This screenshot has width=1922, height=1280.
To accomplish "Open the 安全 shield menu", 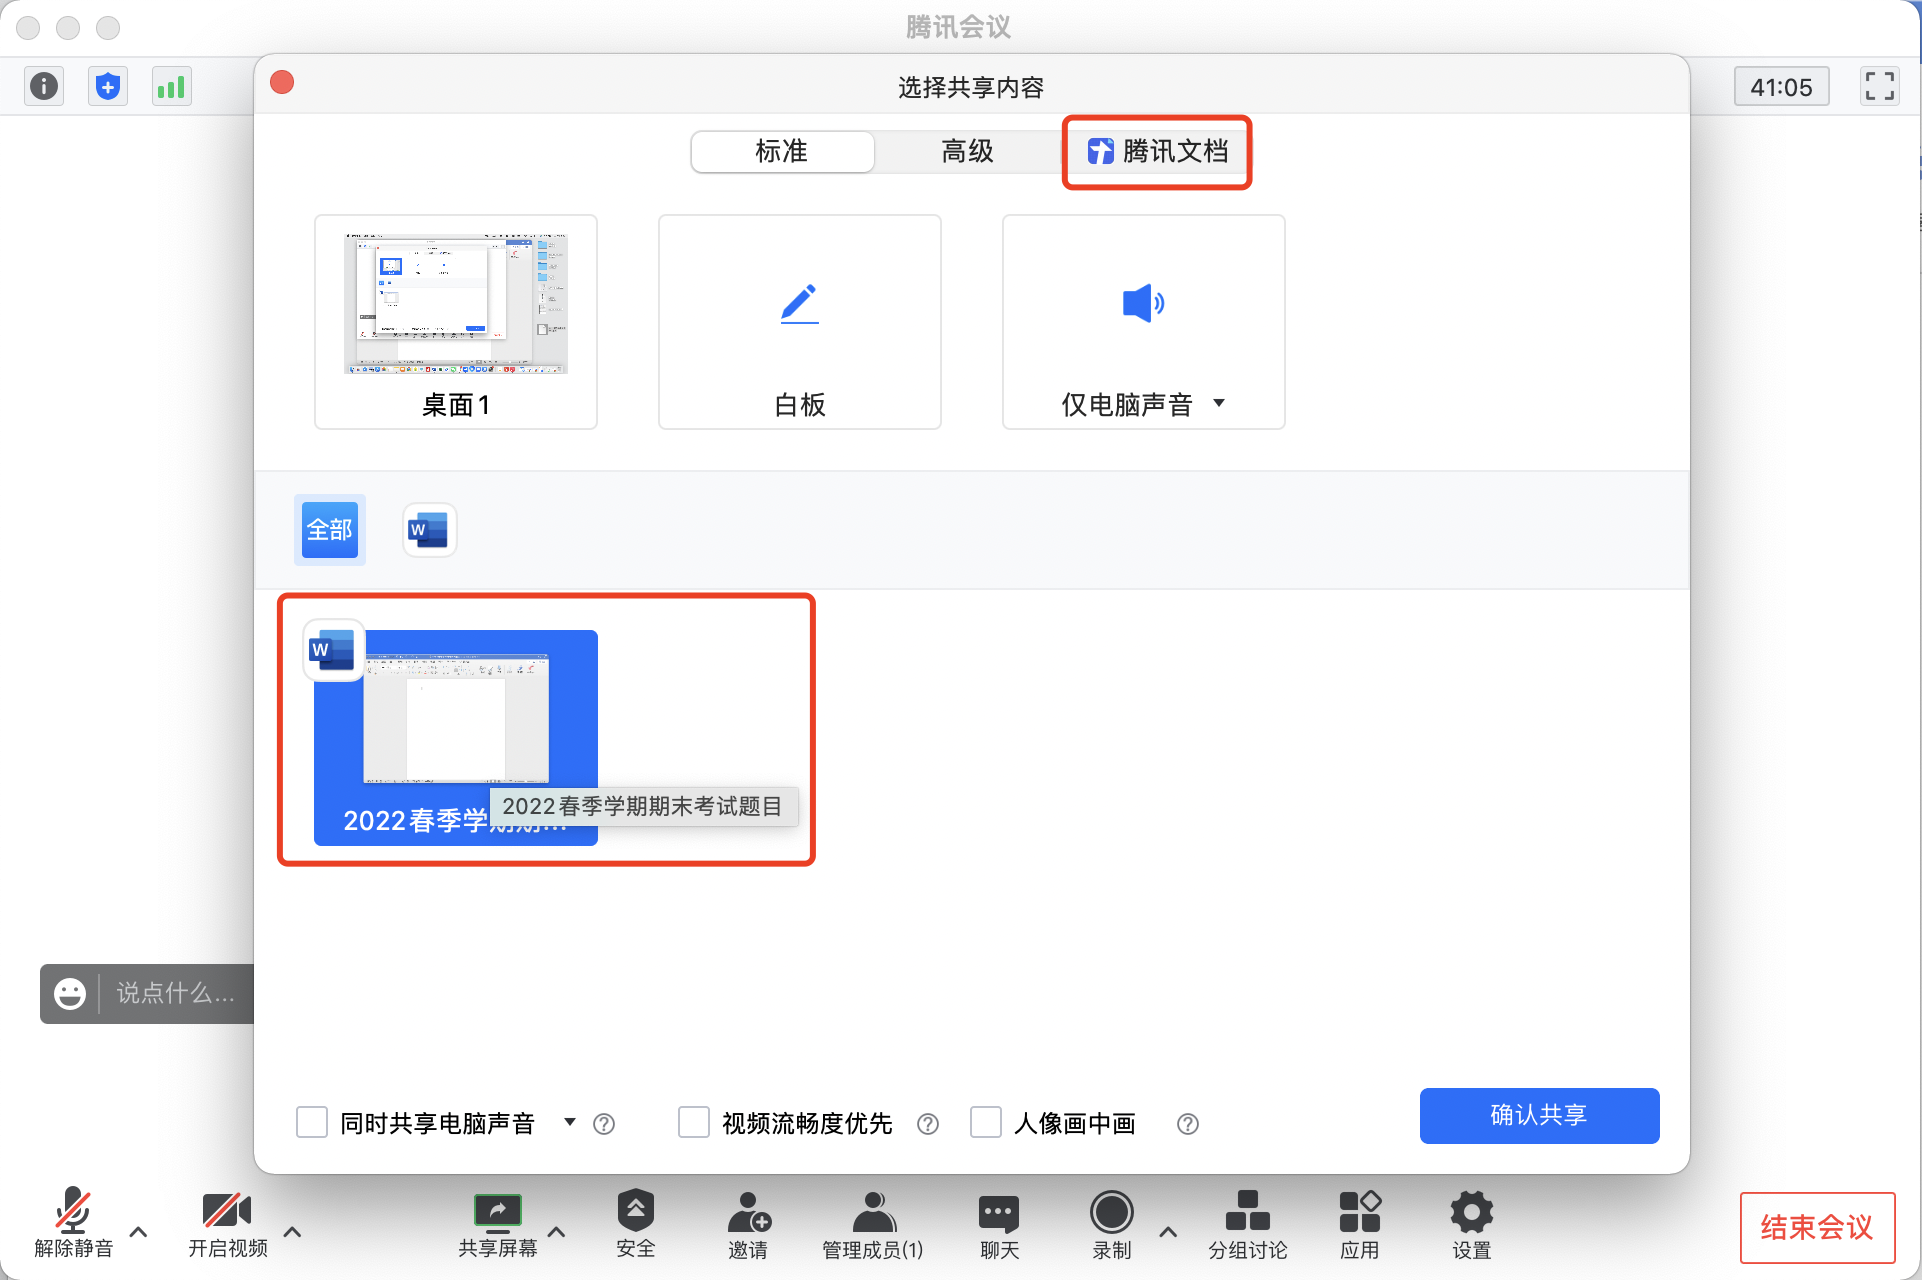I will coord(636,1222).
